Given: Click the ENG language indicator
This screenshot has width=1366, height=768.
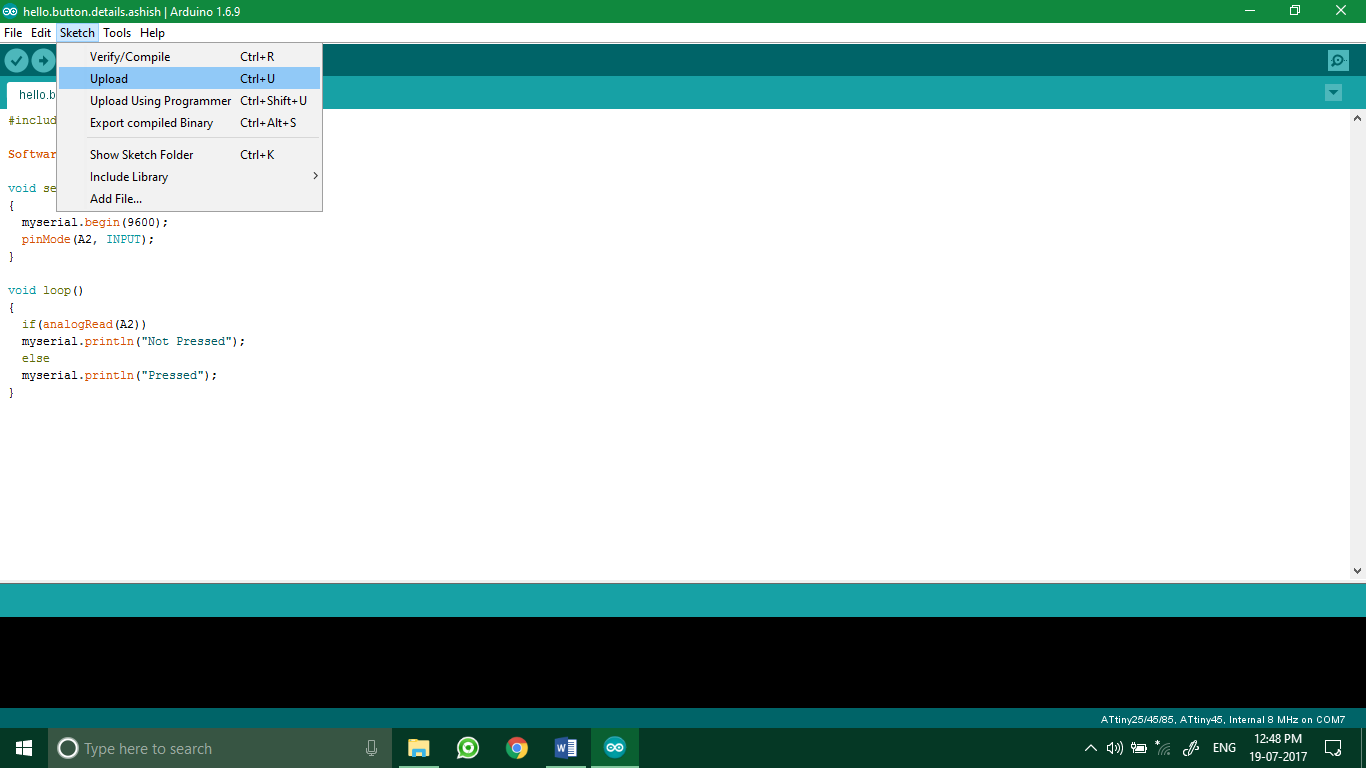Looking at the screenshot, I should 1224,748.
